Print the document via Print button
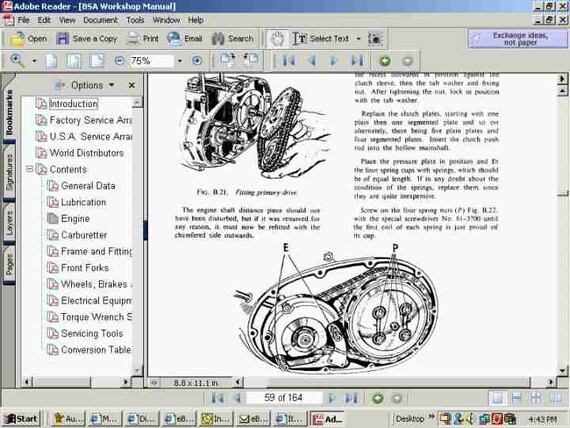Screen dimensions: 570x428 (142, 39)
